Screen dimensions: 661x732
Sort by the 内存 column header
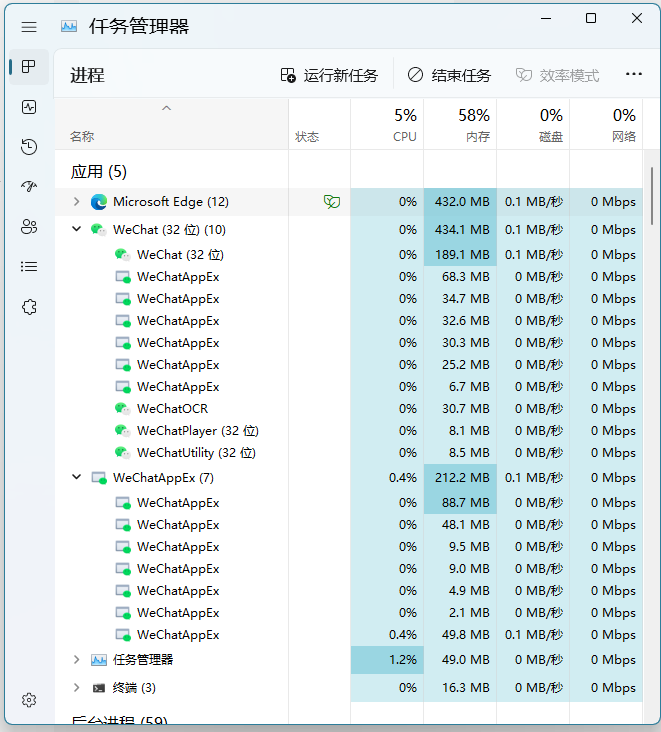[x=460, y=125]
